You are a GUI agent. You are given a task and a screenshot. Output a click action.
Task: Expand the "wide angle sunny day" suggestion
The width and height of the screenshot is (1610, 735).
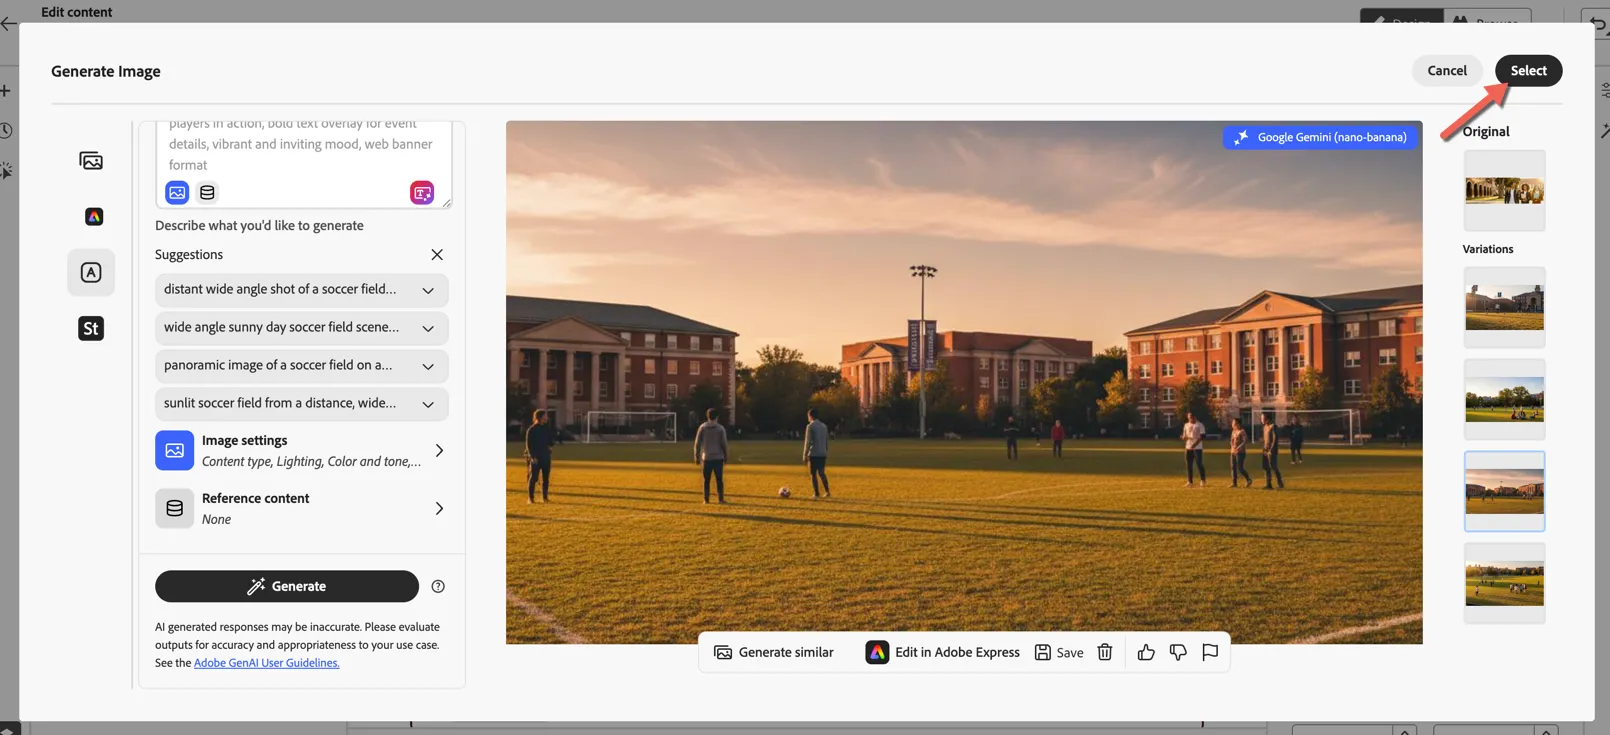[x=301, y=328]
